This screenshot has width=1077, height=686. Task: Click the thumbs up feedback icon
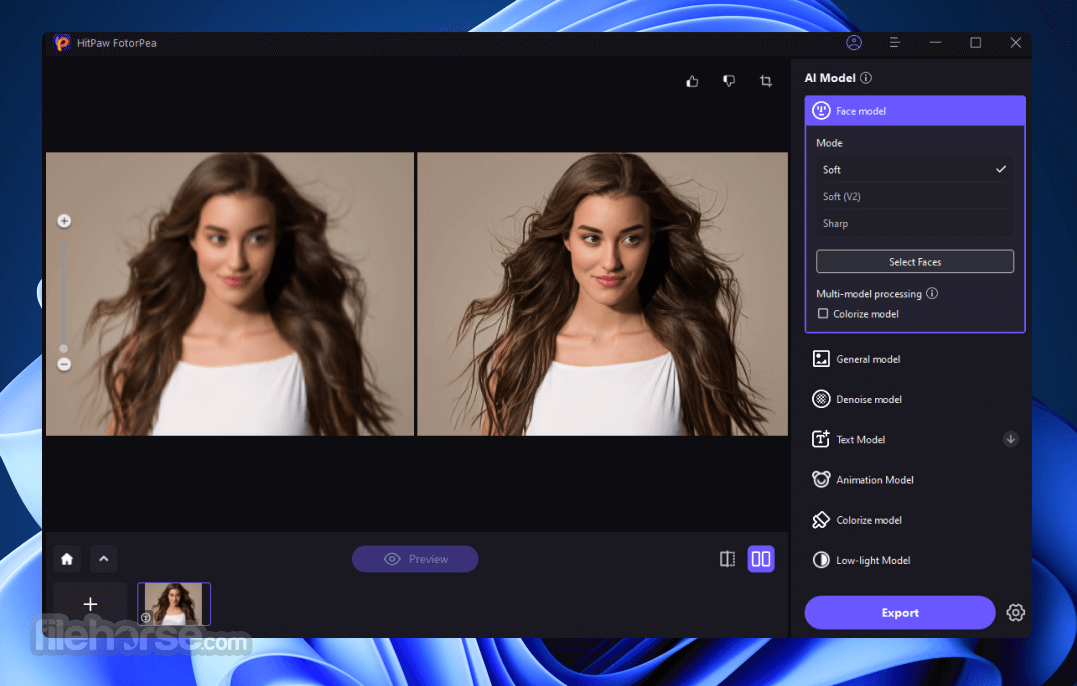[x=692, y=81]
